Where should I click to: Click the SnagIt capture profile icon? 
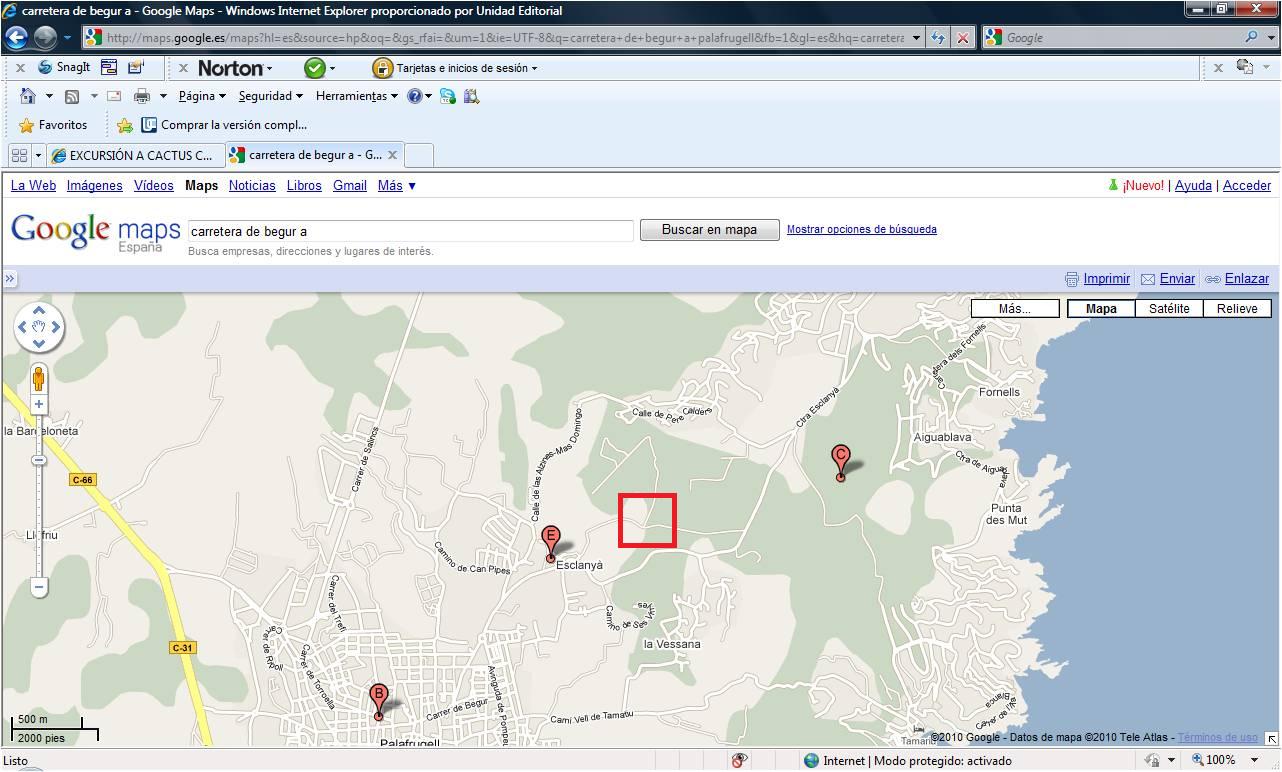click(x=135, y=68)
